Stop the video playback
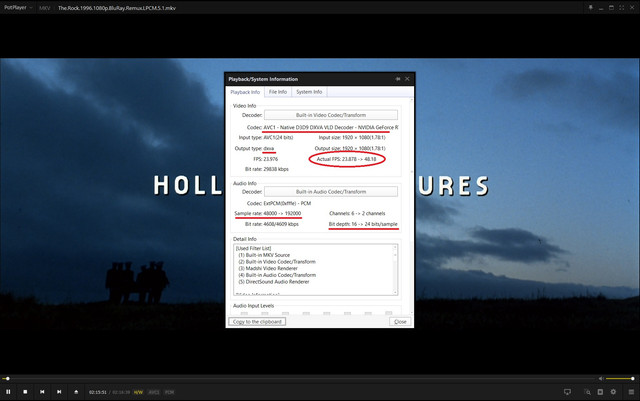640x401 pixels. click(25, 392)
